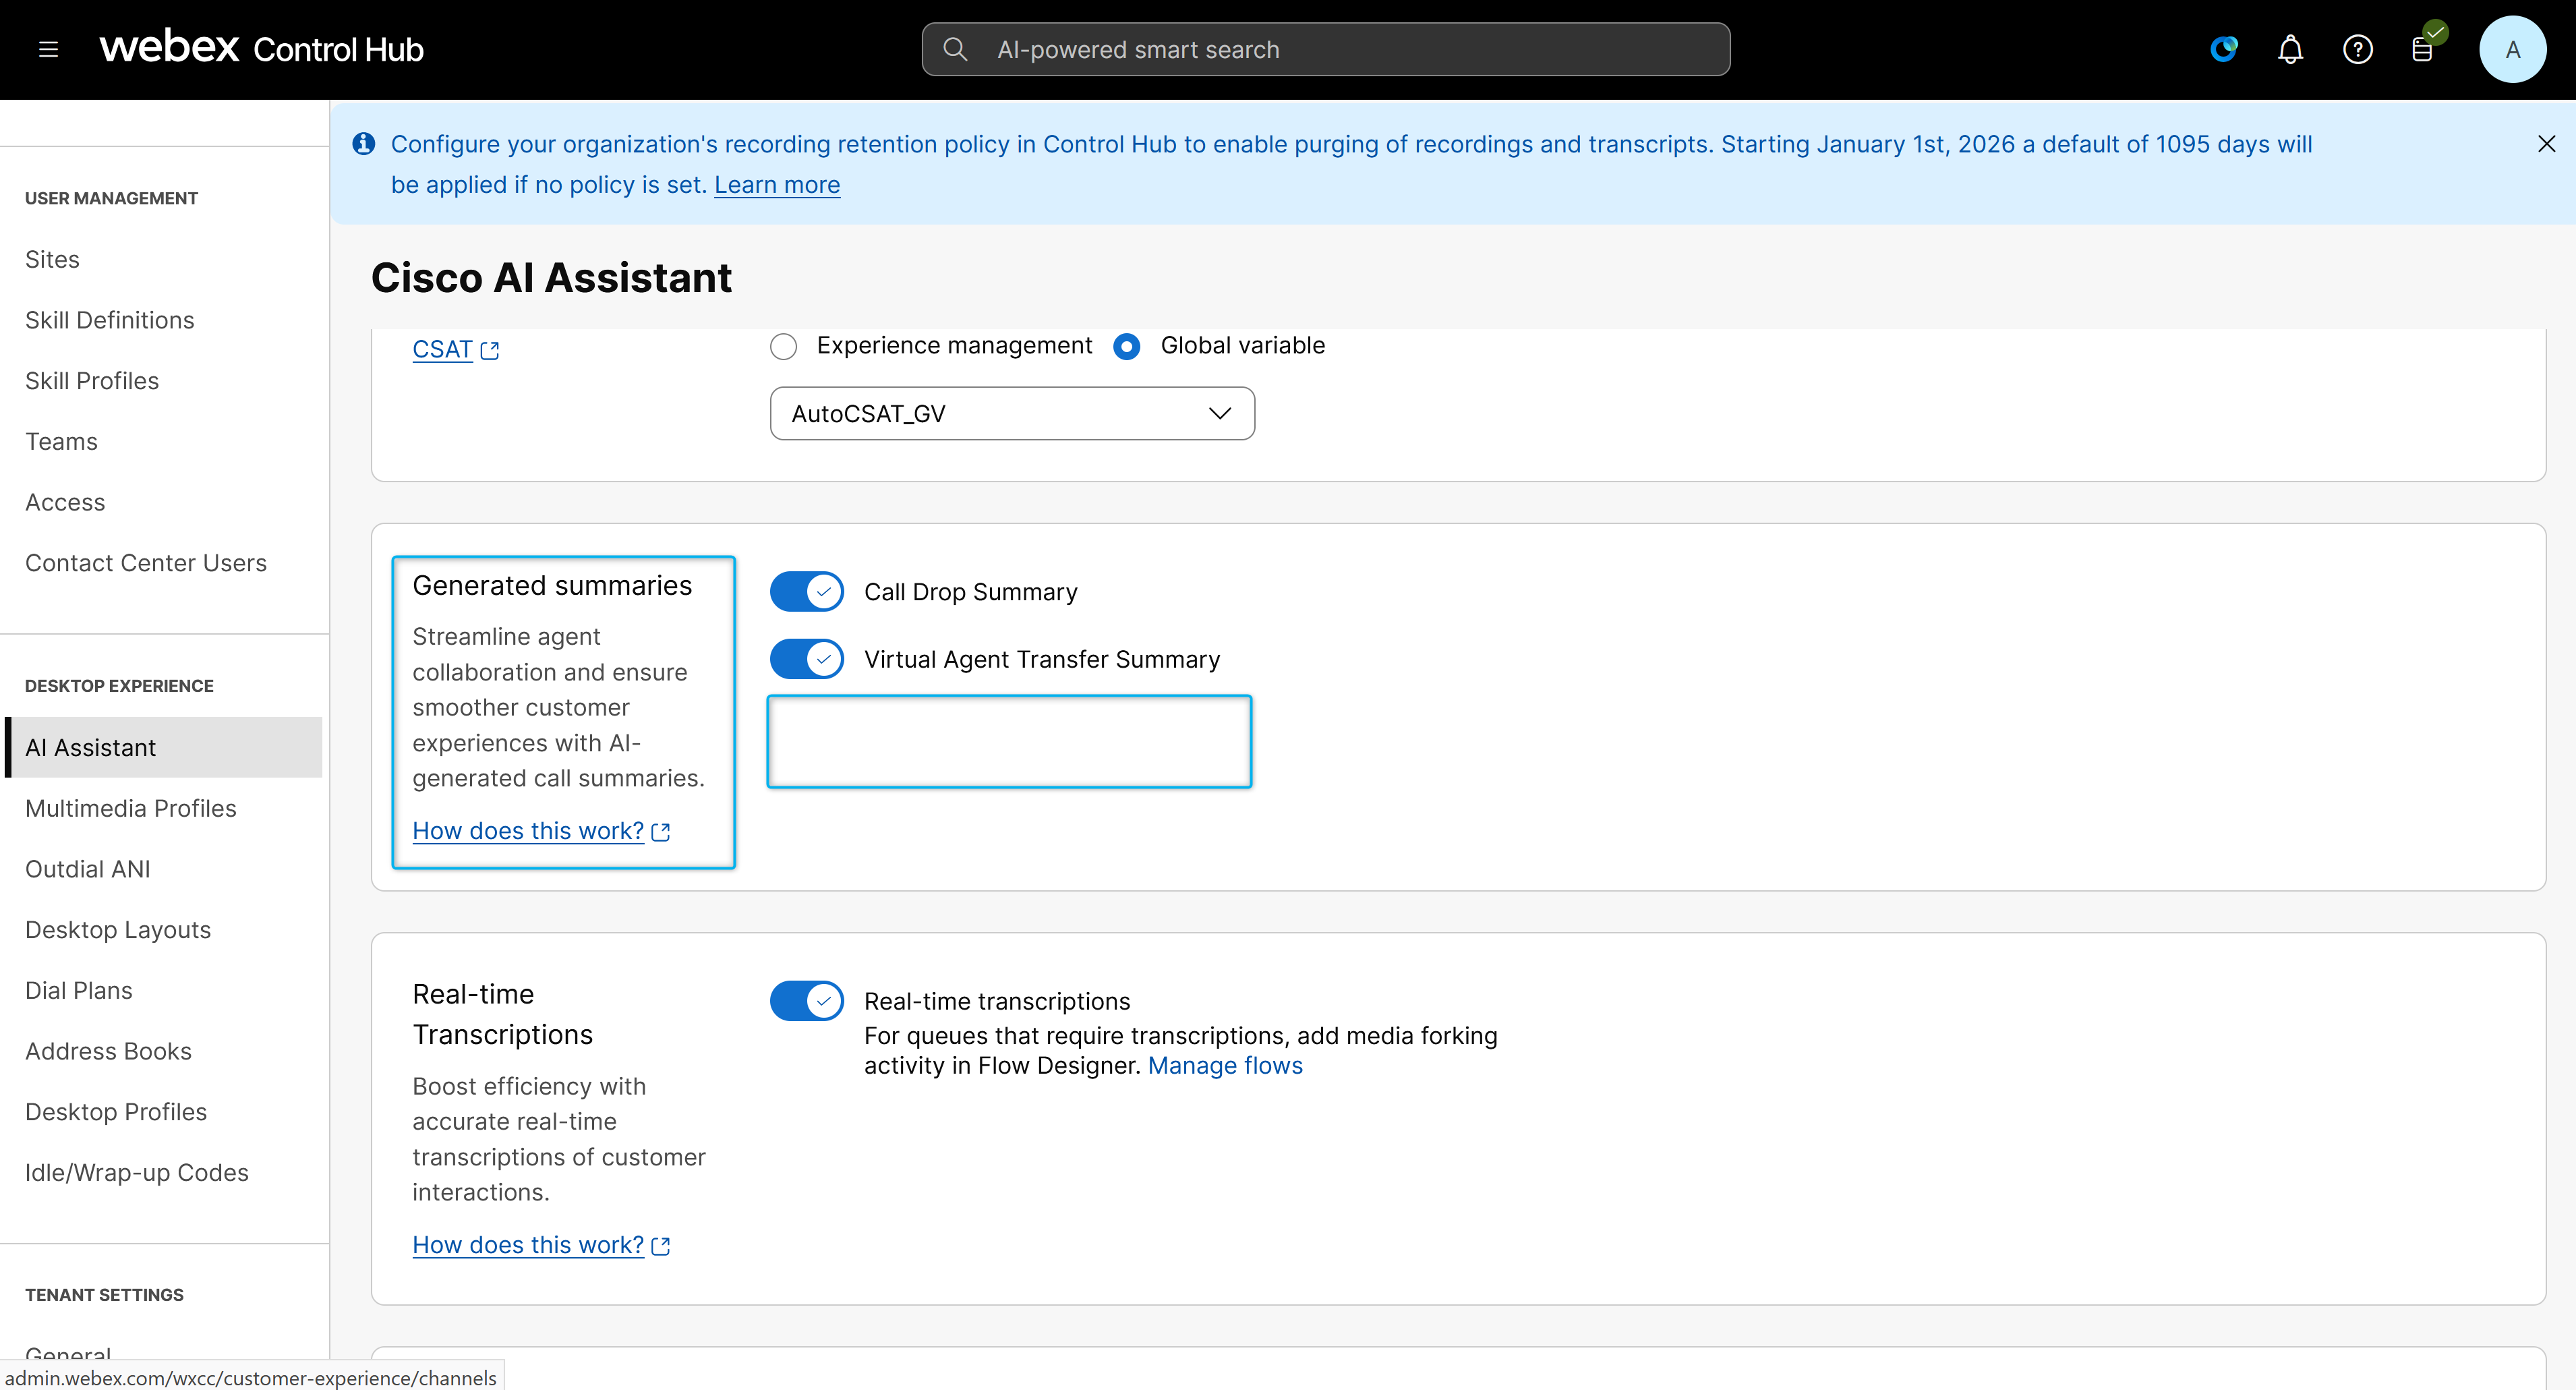The width and height of the screenshot is (2576, 1390).
Task: Click the search magnifier icon
Action: [x=955, y=49]
